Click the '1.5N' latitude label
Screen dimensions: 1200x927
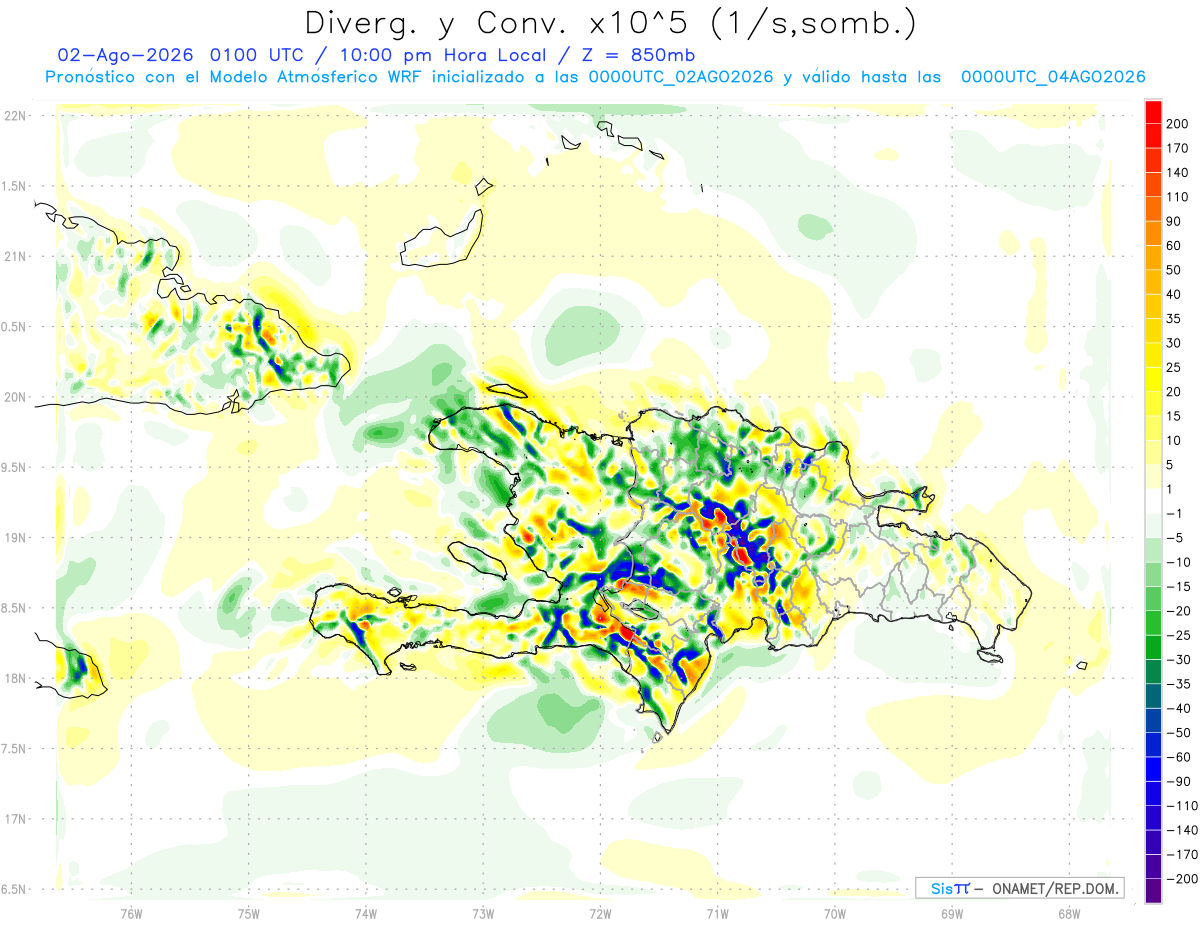[15, 186]
